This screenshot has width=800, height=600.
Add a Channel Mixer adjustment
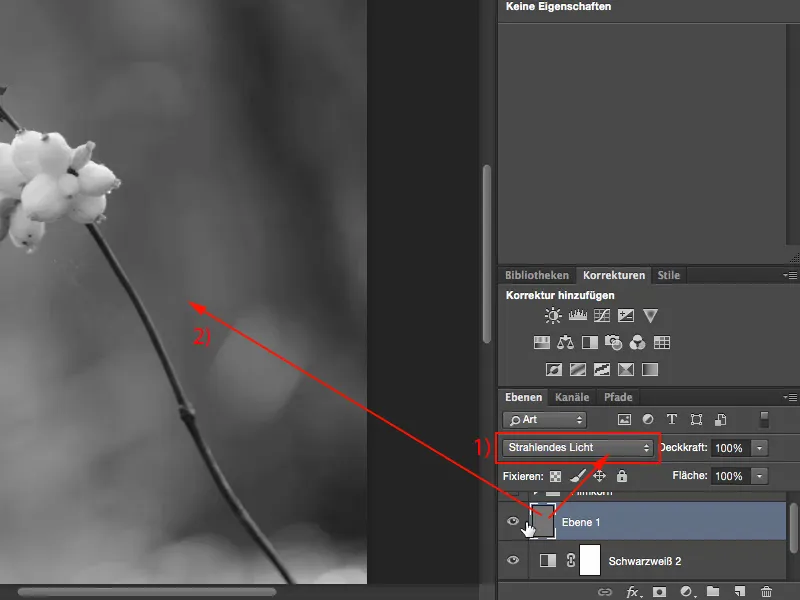[x=637, y=342]
